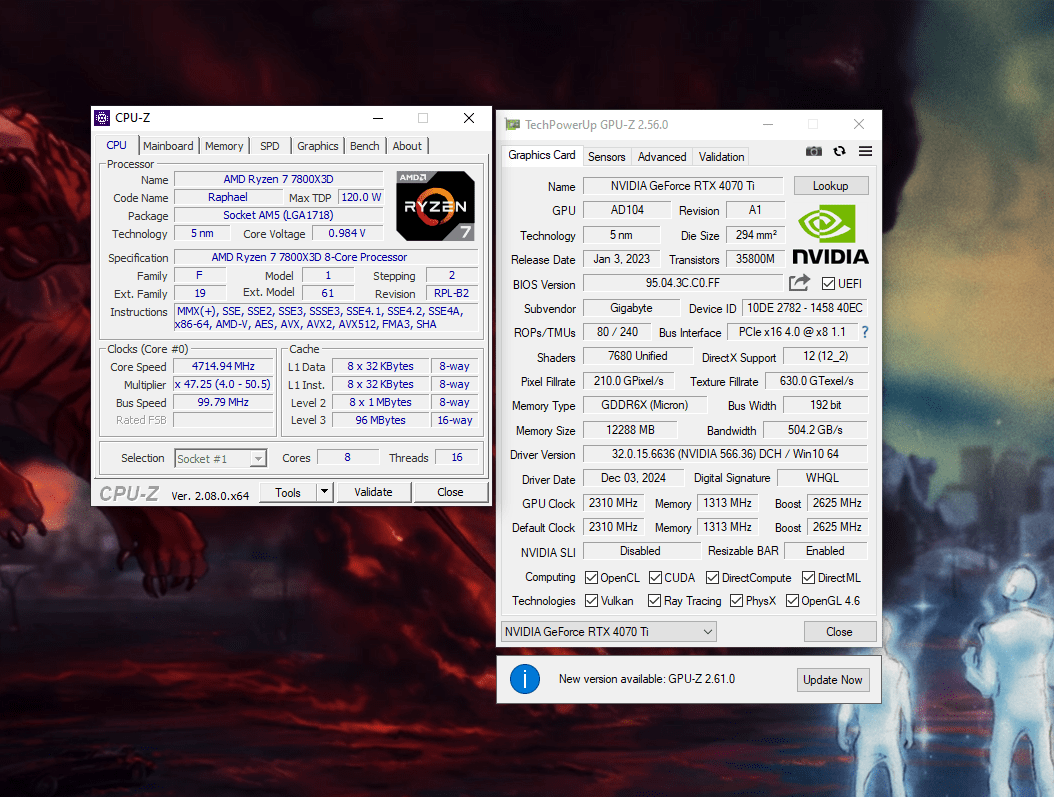Click the CPU Name field AMD Ryzen 7 7800X3D
The height and width of the screenshot is (797, 1054).
pos(278,179)
